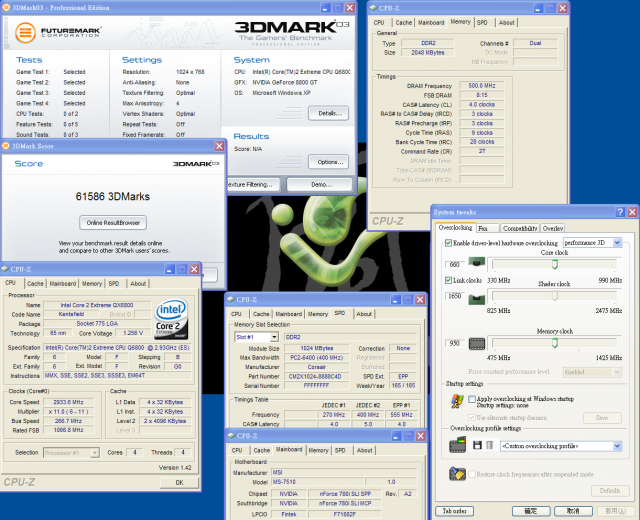Image resolution: width=640 pixels, height=520 pixels.
Task: Click the core clock value field 660
Action: pyautogui.click(x=454, y=264)
